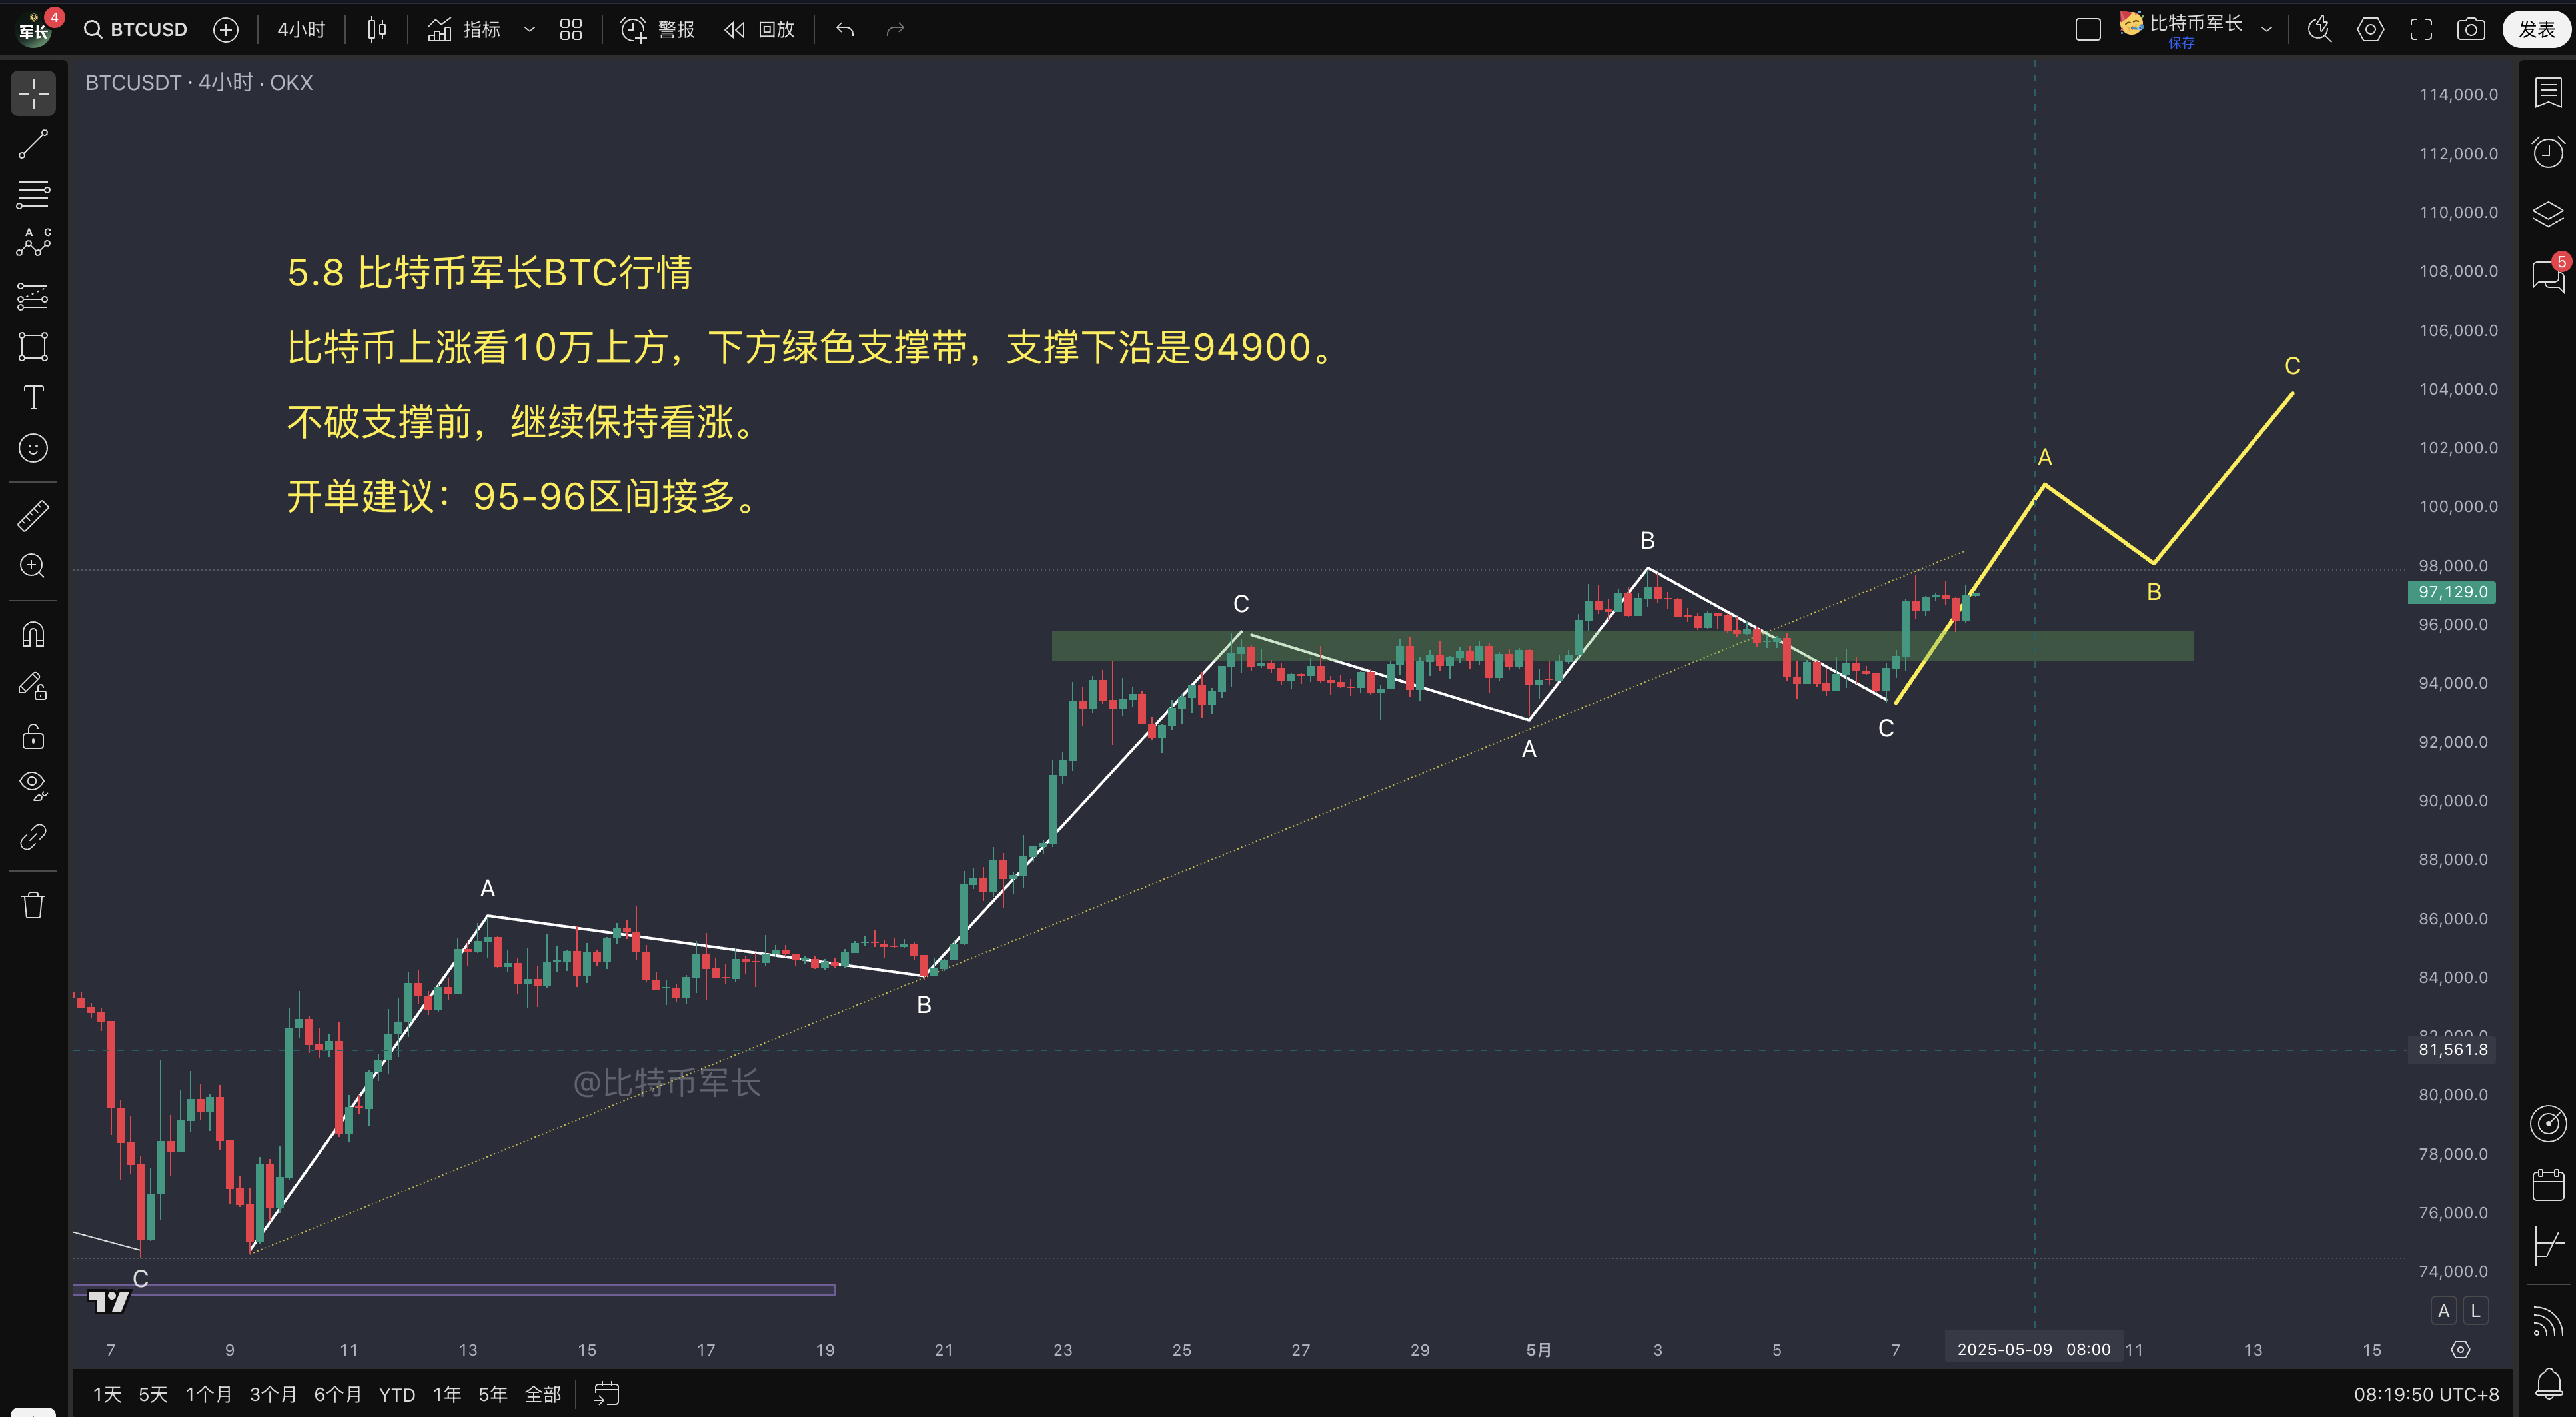Enter fullscreen chart mode
Screen dimensions: 2576x1417
click(2421, 30)
